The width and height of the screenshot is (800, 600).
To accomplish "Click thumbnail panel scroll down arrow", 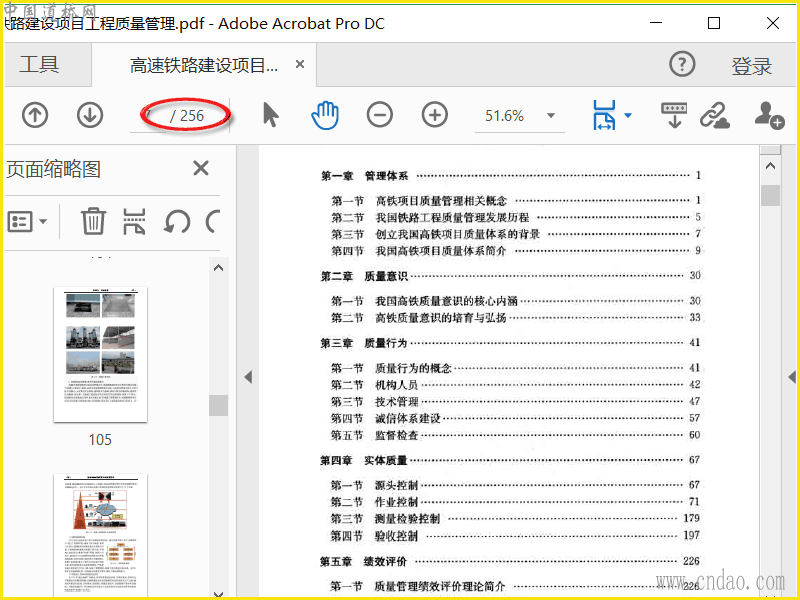I will tap(218, 594).
